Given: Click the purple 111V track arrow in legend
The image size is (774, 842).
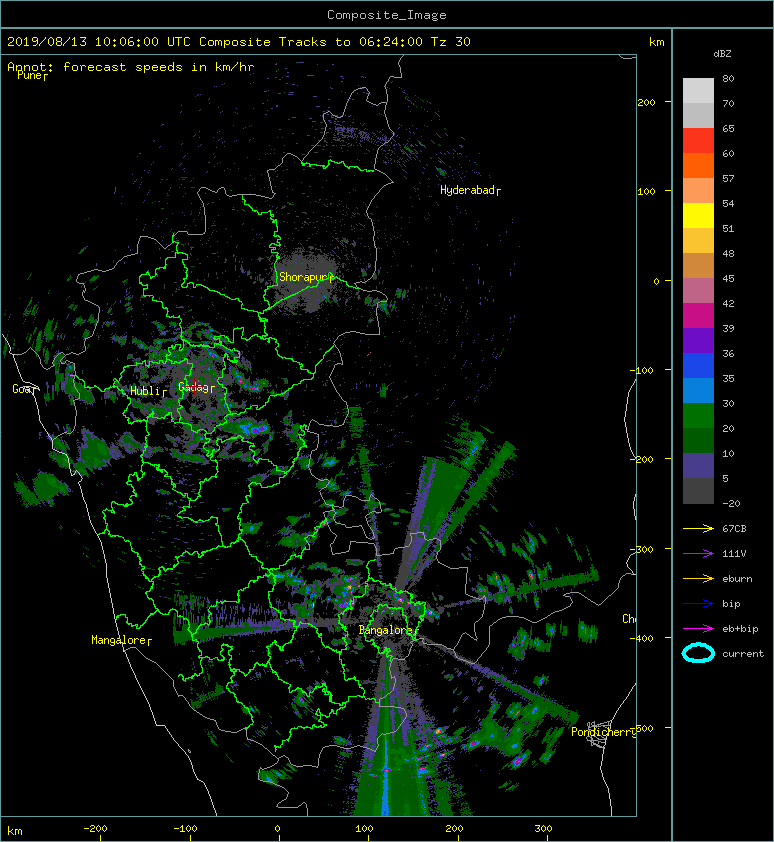Looking at the screenshot, I should click(x=698, y=554).
